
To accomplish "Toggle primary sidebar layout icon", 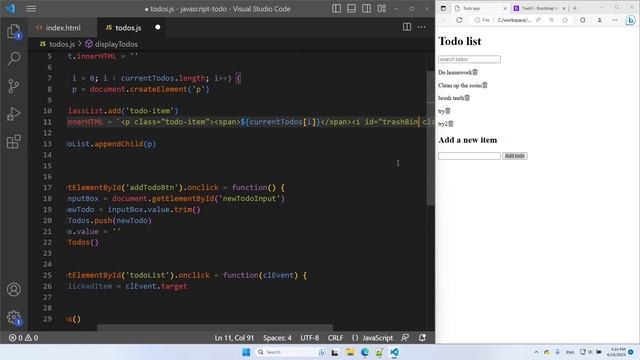I will point(336,9).
